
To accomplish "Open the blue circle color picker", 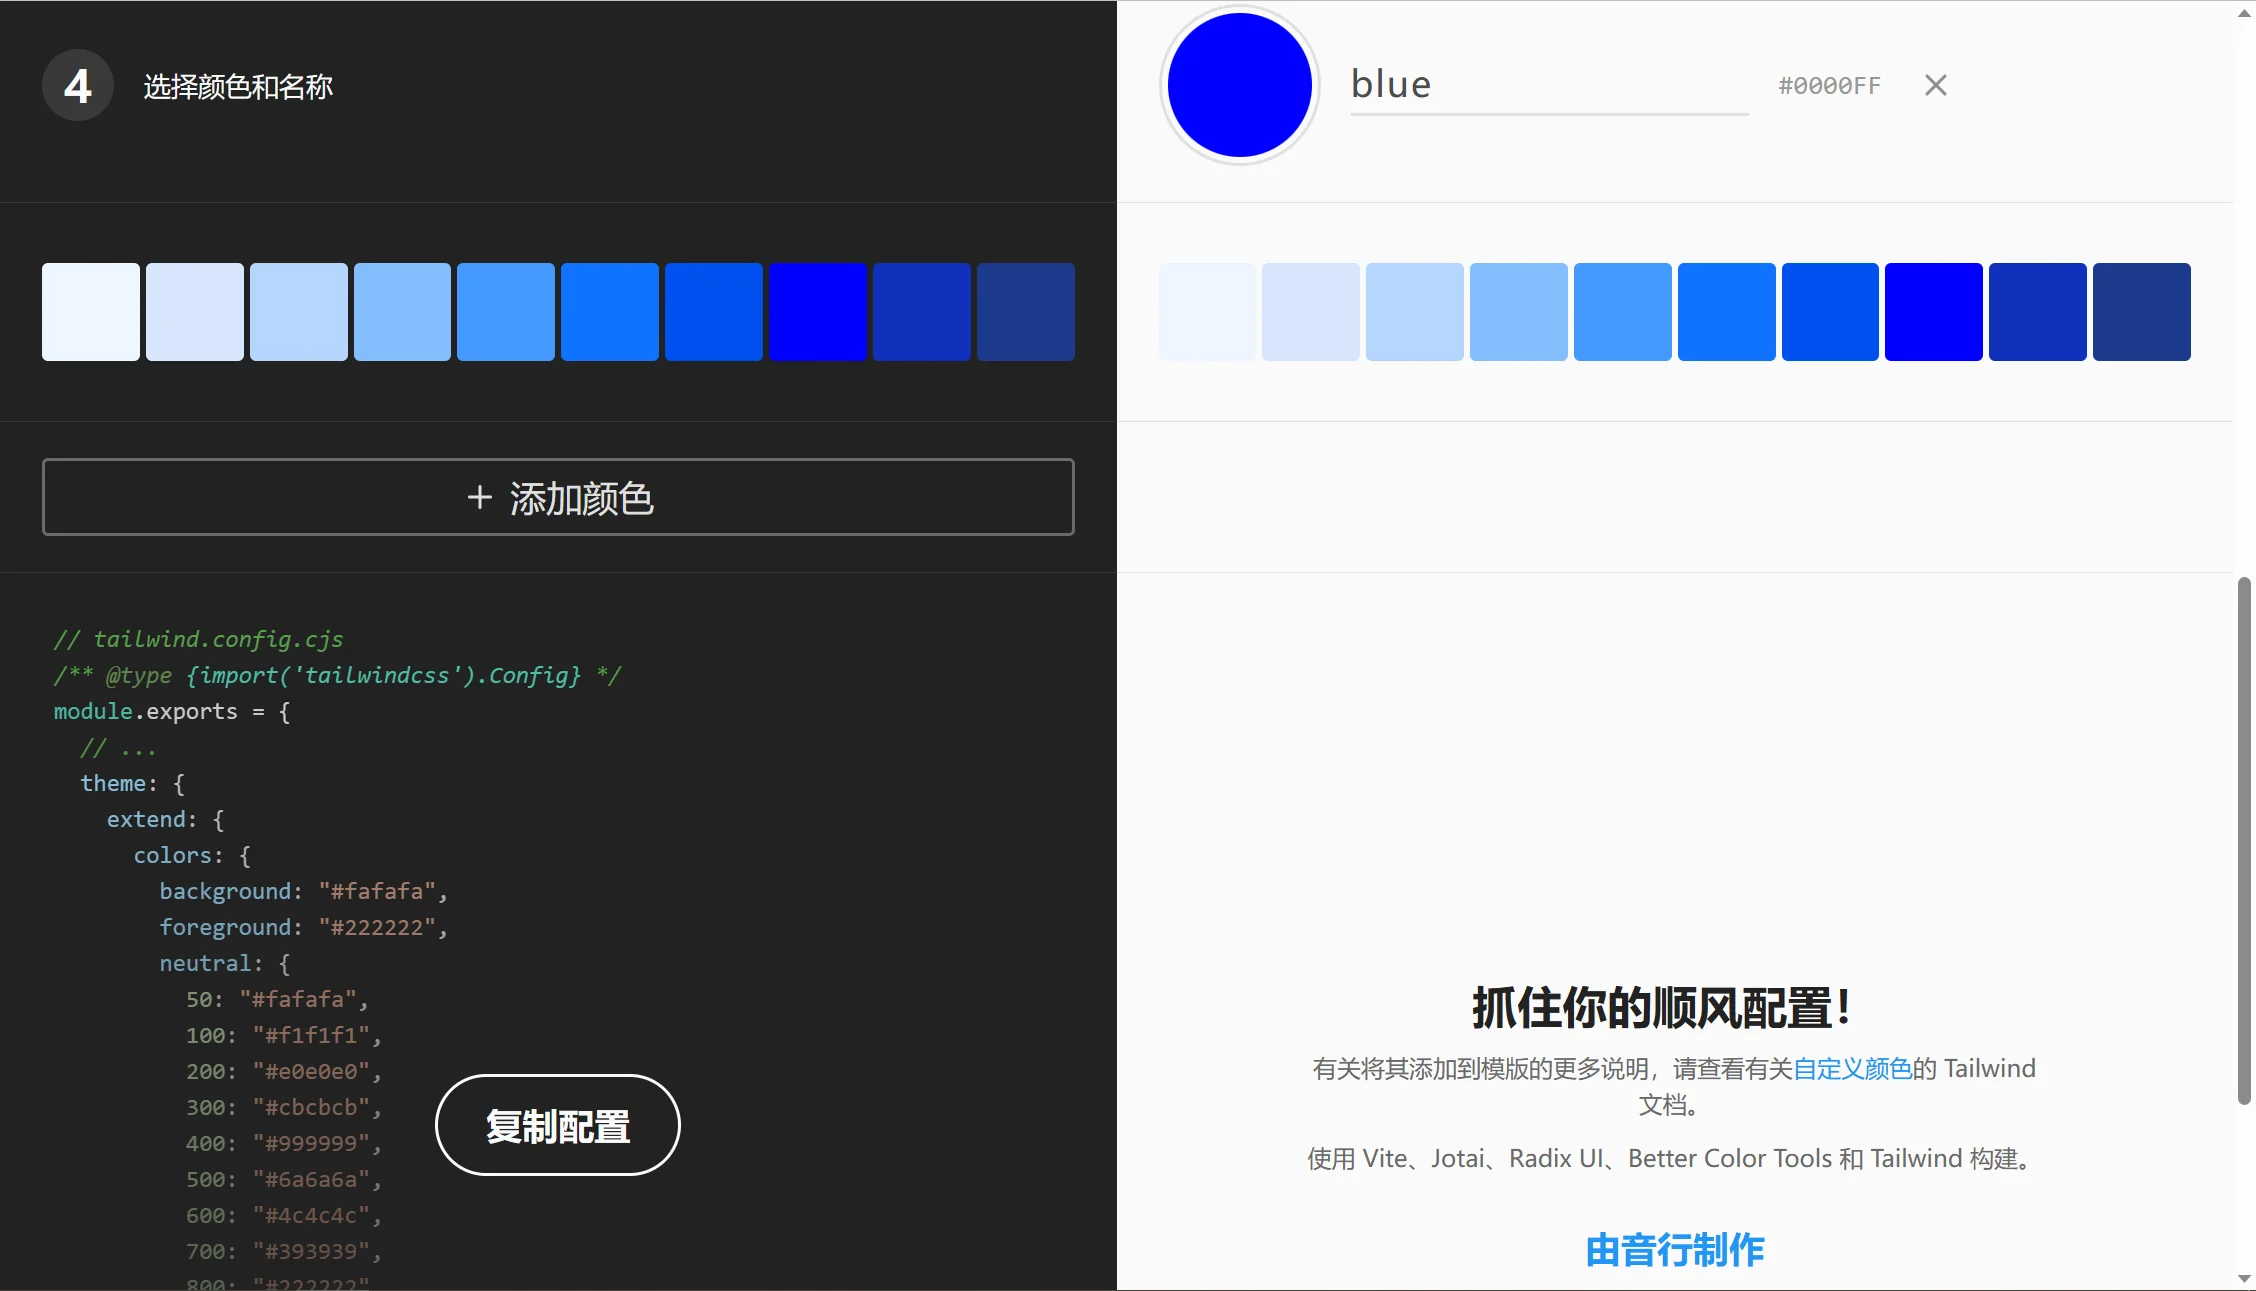I will point(1240,85).
